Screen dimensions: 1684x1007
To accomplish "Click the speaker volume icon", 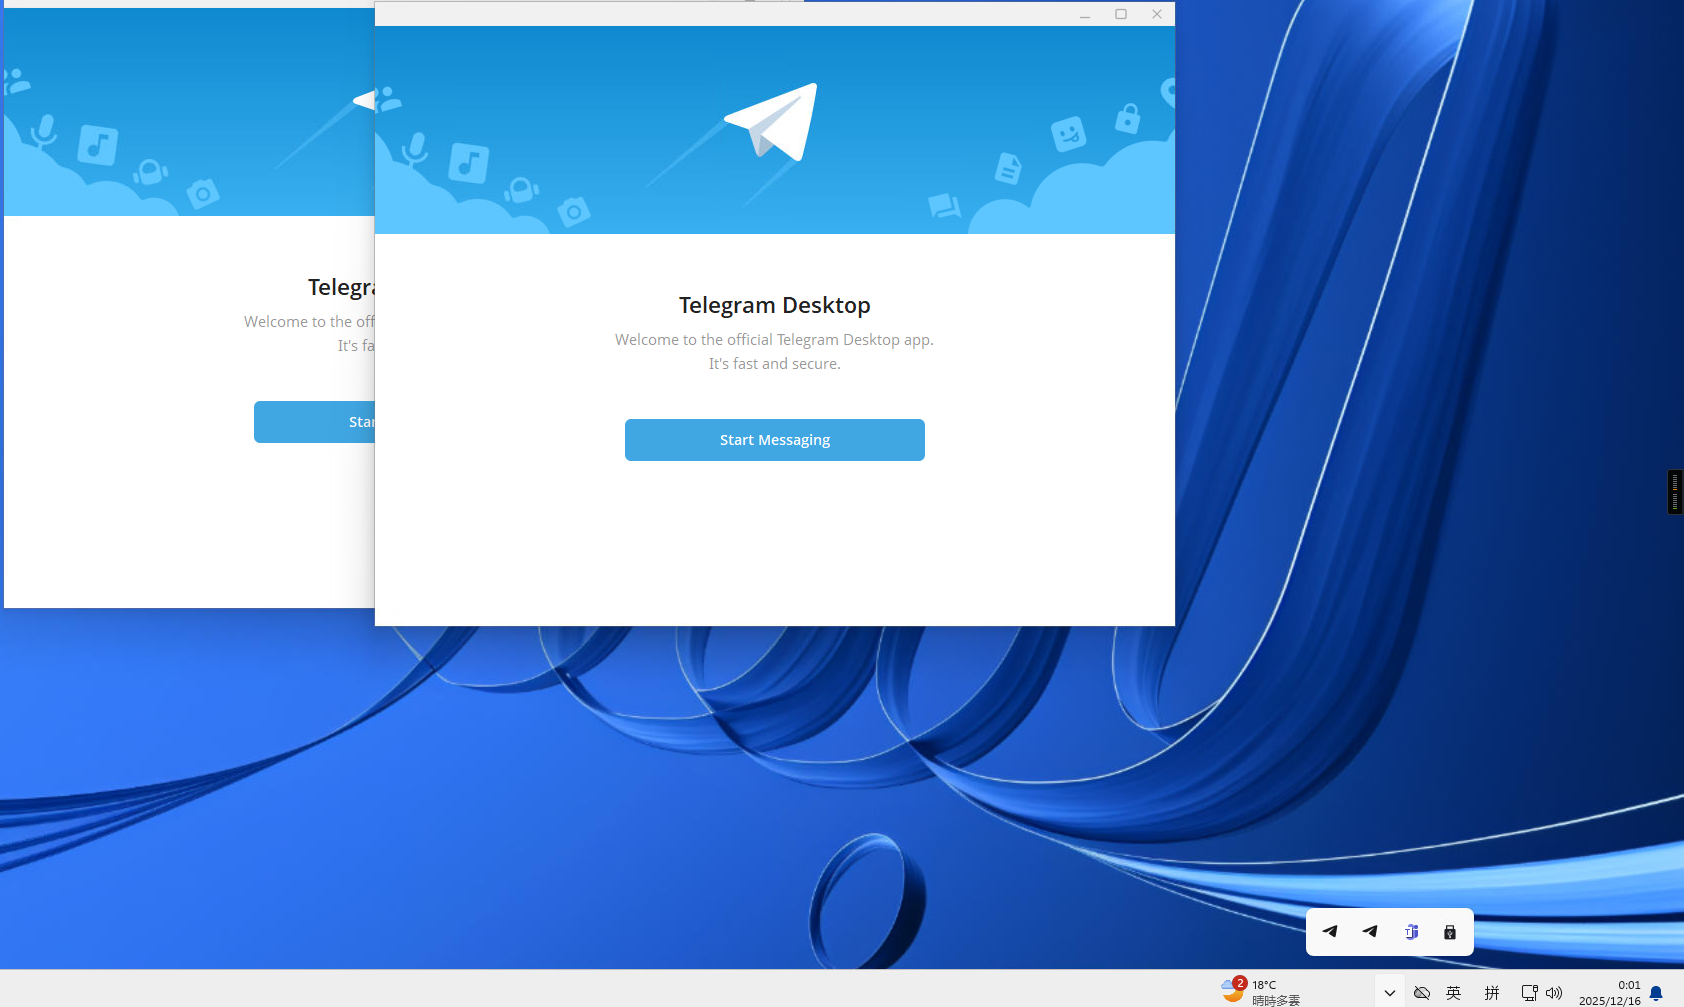I will point(1554,993).
